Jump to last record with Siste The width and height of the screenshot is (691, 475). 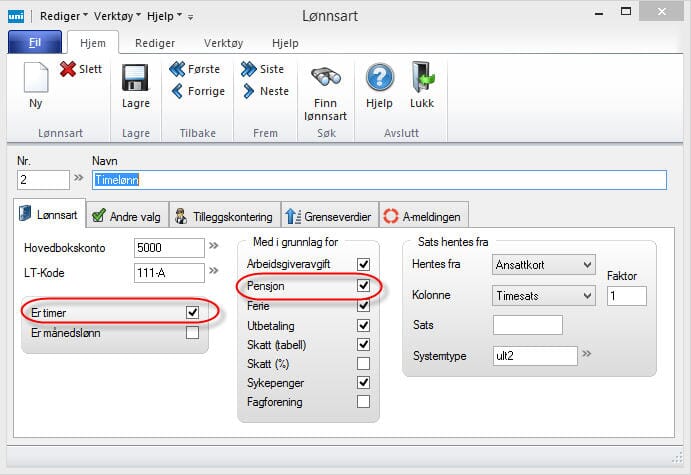point(249,69)
